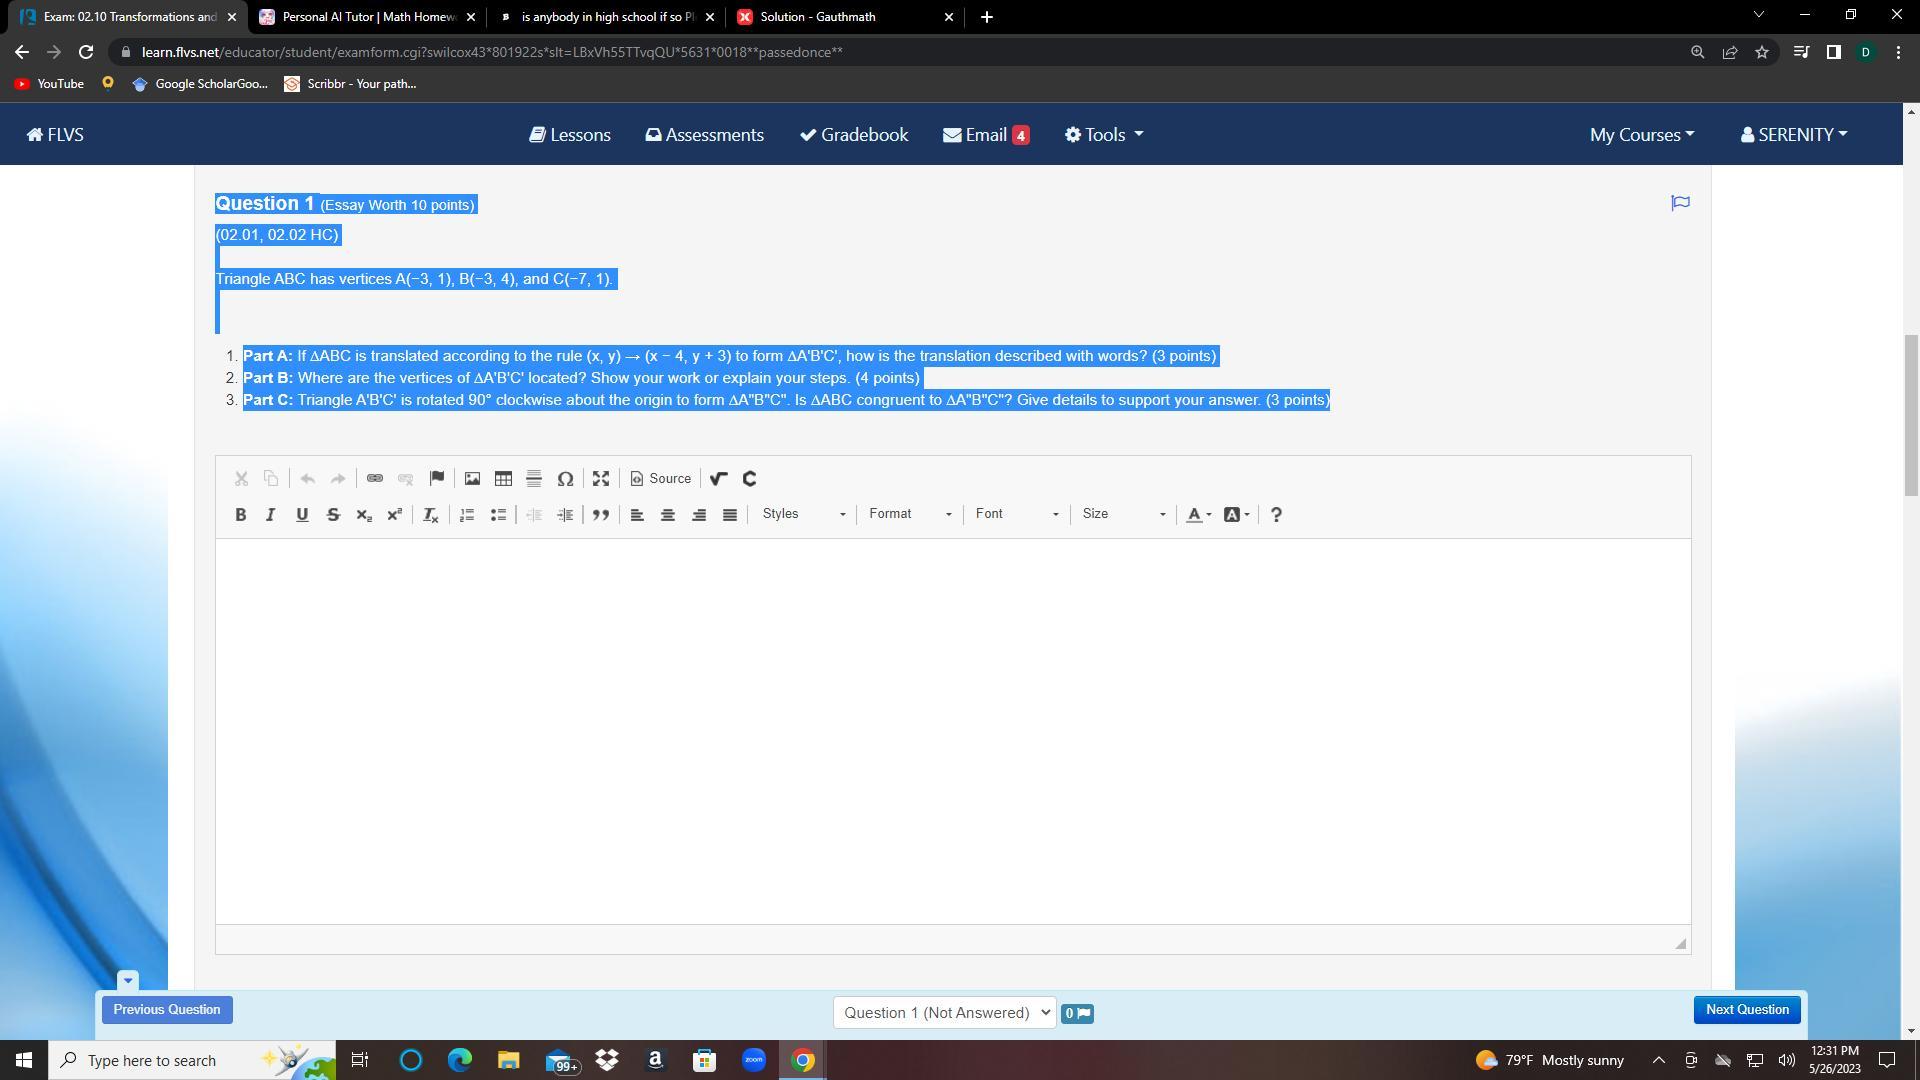Click the Next Question button

pyautogui.click(x=1747, y=1010)
